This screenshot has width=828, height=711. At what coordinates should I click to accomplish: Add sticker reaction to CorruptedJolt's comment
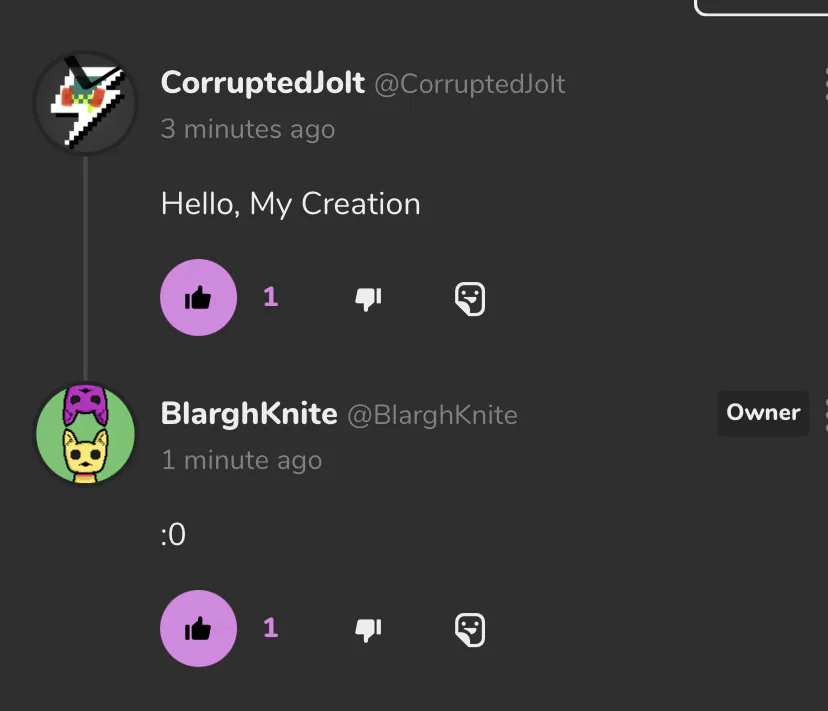coord(469,298)
